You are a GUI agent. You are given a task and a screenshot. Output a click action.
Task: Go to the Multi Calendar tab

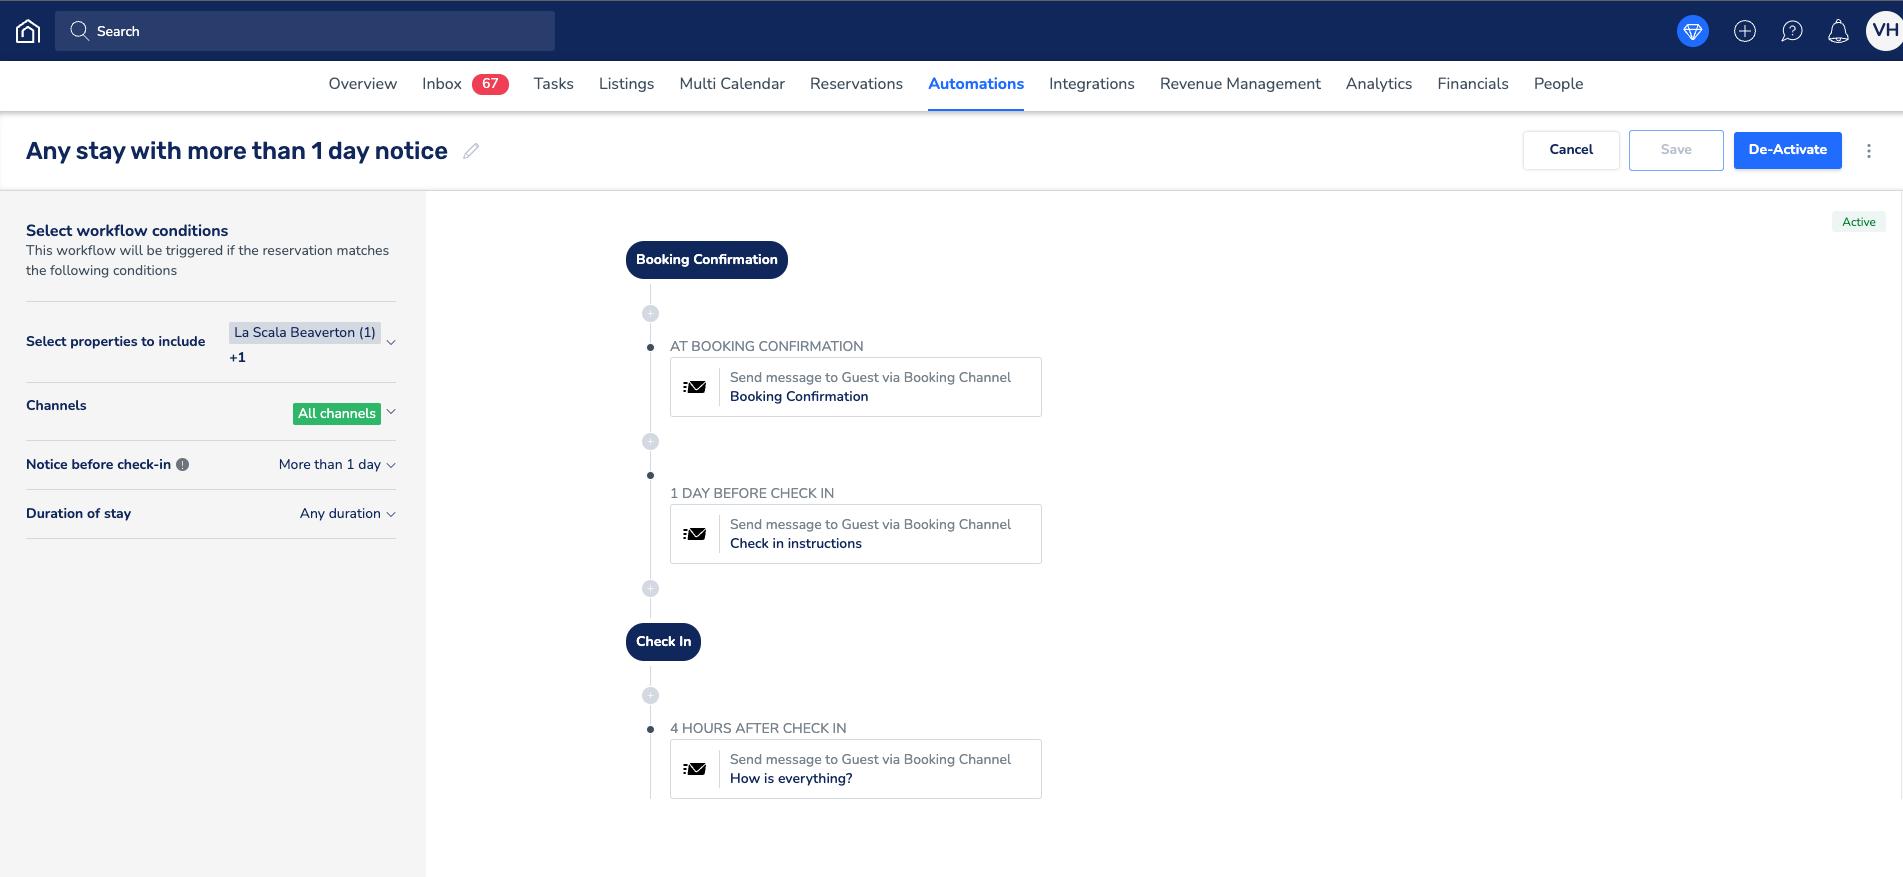tap(732, 84)
